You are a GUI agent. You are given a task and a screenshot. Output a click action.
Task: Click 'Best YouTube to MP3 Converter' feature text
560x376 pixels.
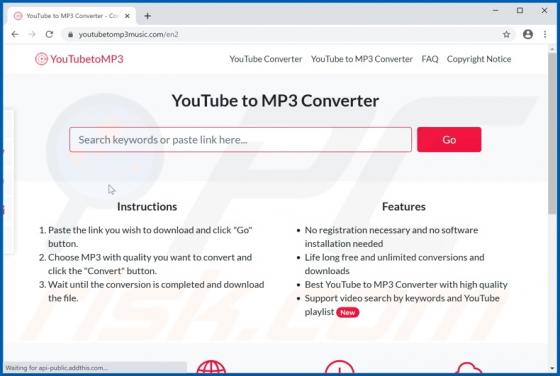click(406, 285)
